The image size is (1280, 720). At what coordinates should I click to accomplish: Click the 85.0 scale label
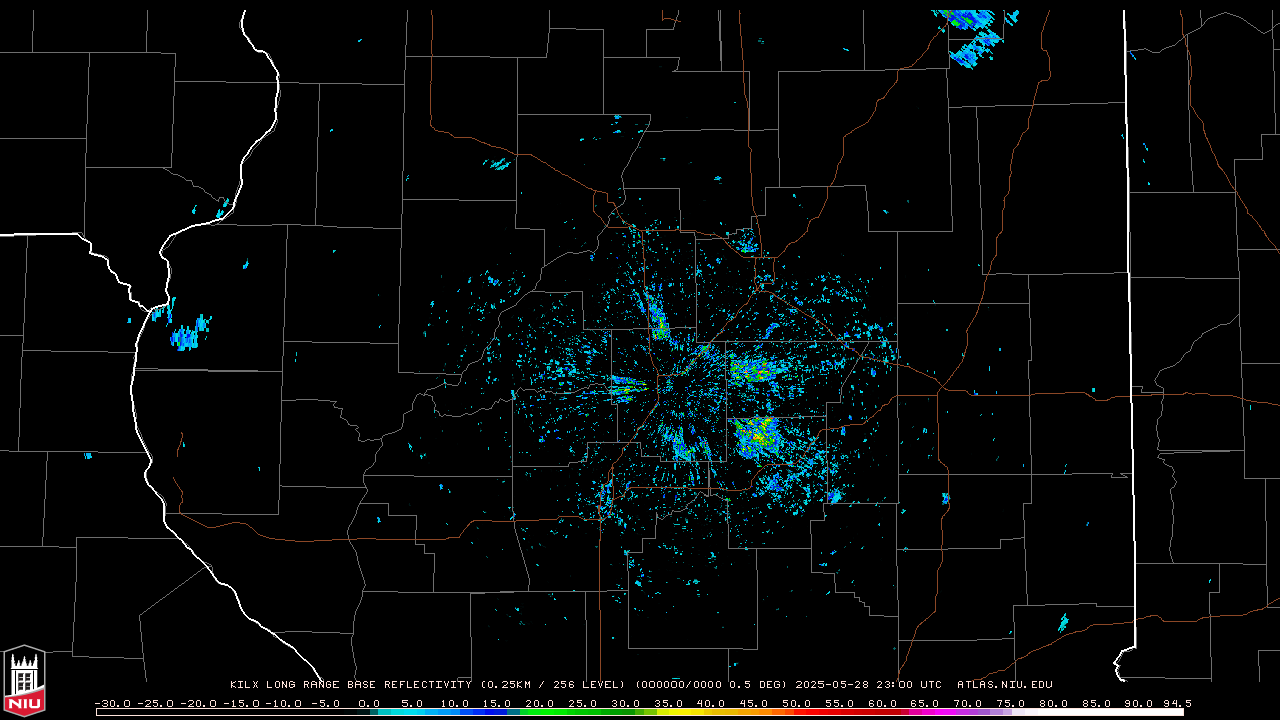(x=1097, y=704)
